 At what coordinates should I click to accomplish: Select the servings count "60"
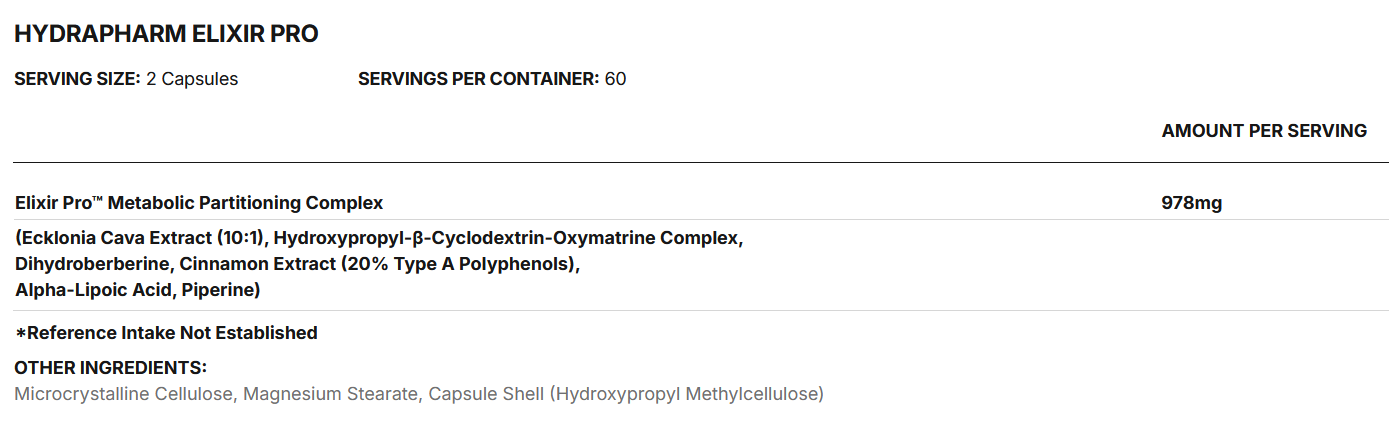point(616,79)
